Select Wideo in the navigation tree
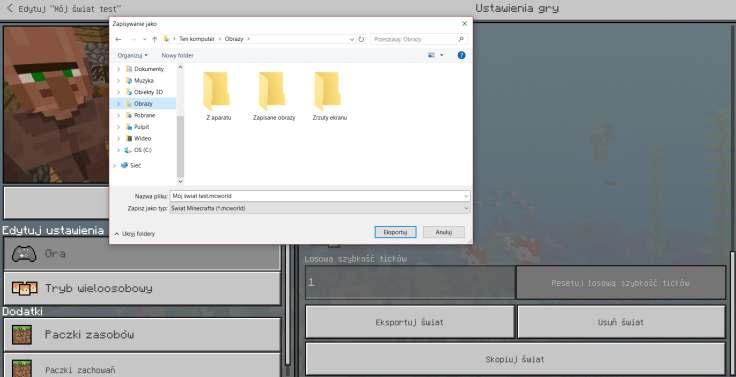The image size is (736, 377). tap(142, 138)
